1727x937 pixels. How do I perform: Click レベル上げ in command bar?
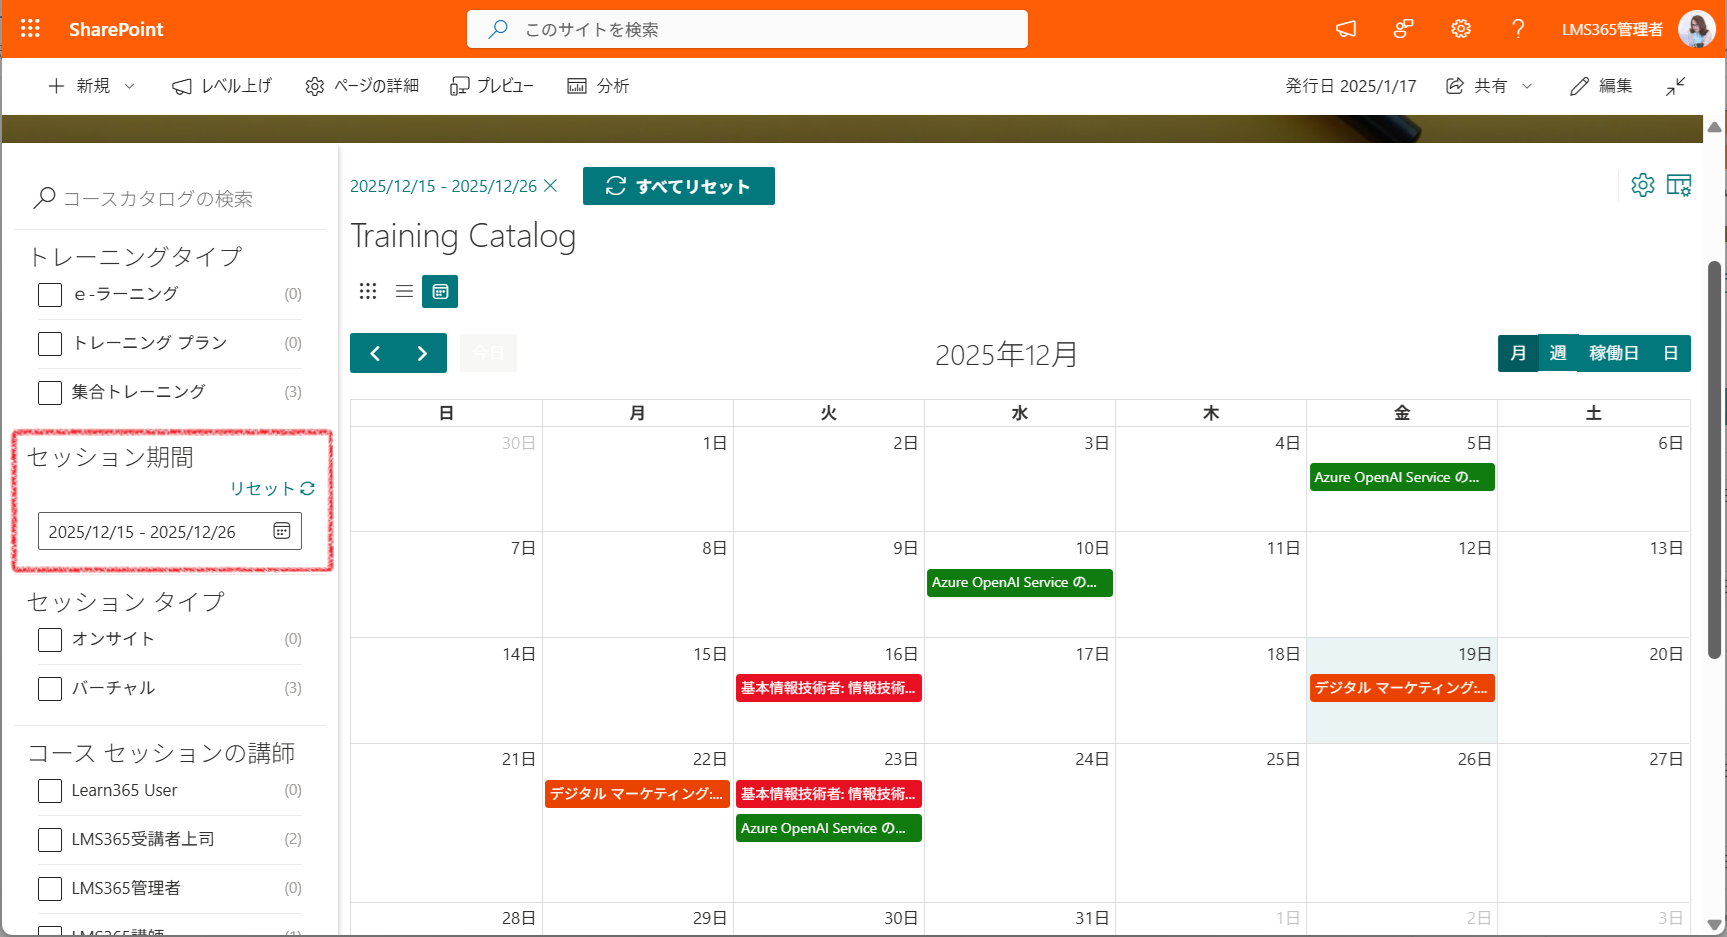(x=222, y=86)
